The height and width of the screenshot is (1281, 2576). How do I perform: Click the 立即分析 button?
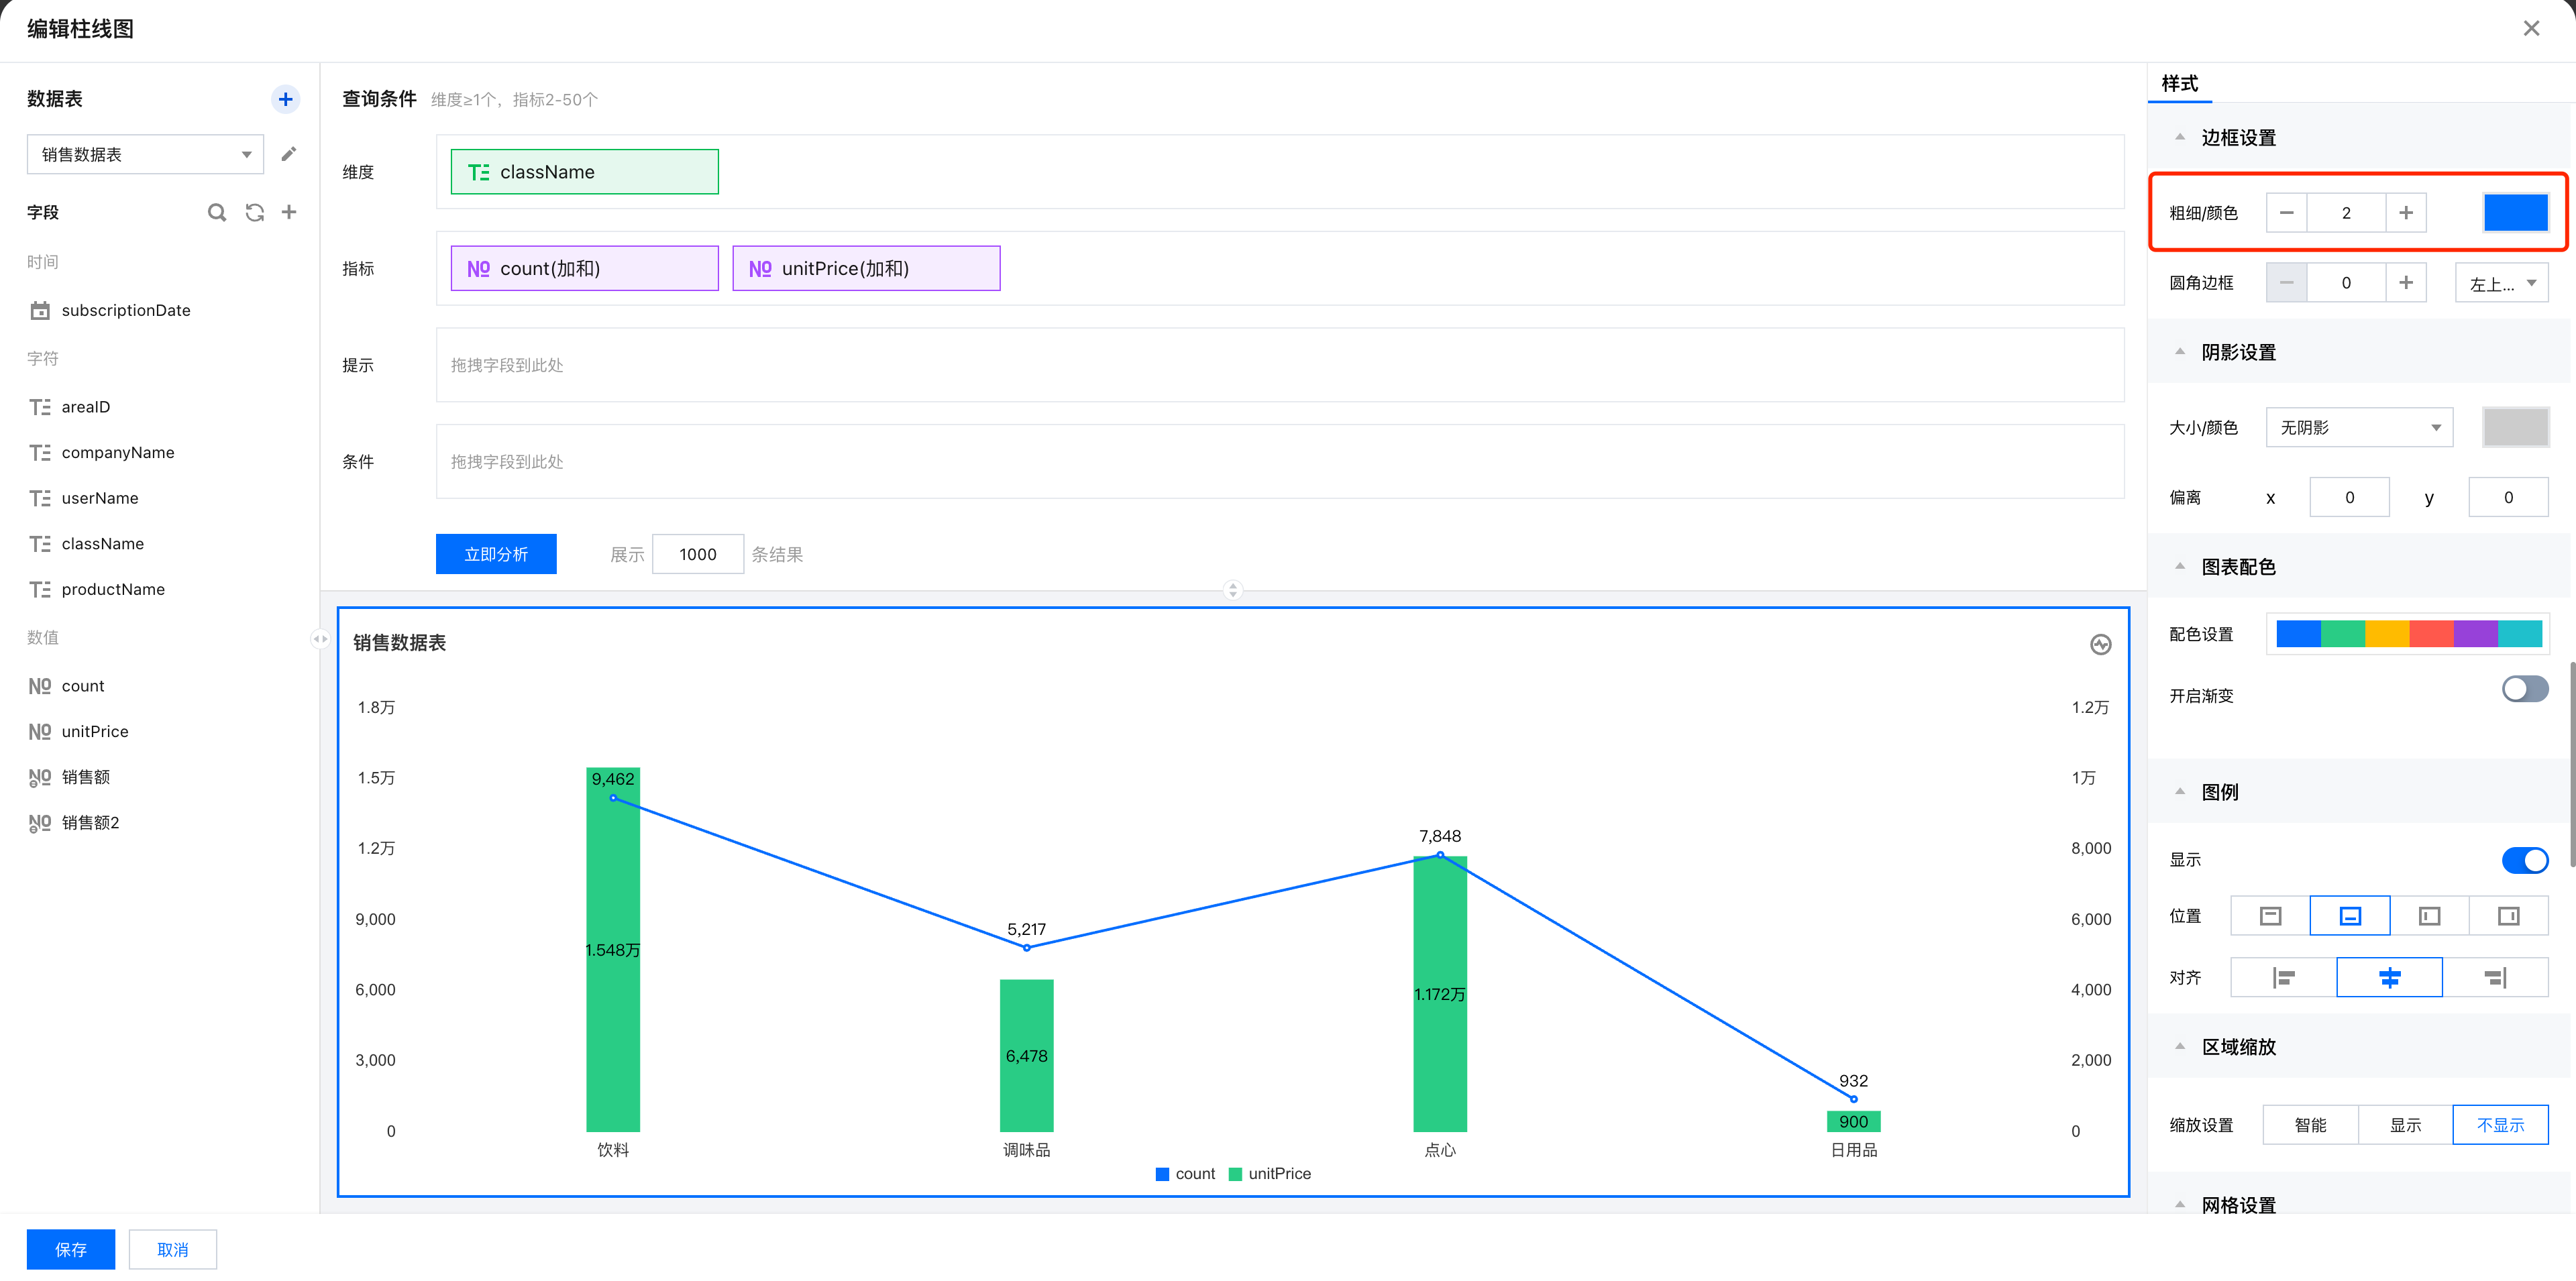(x=496, y=554)
